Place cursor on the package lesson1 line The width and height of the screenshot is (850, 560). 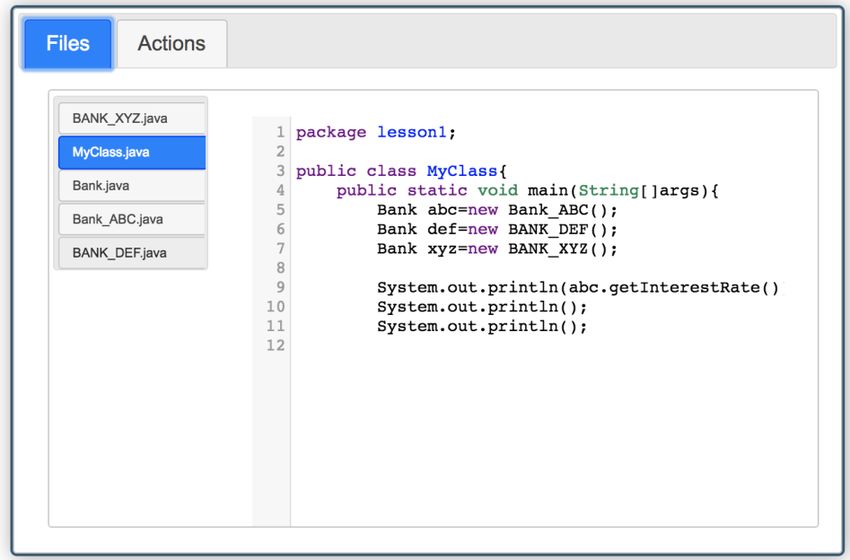tap(376, 132)
